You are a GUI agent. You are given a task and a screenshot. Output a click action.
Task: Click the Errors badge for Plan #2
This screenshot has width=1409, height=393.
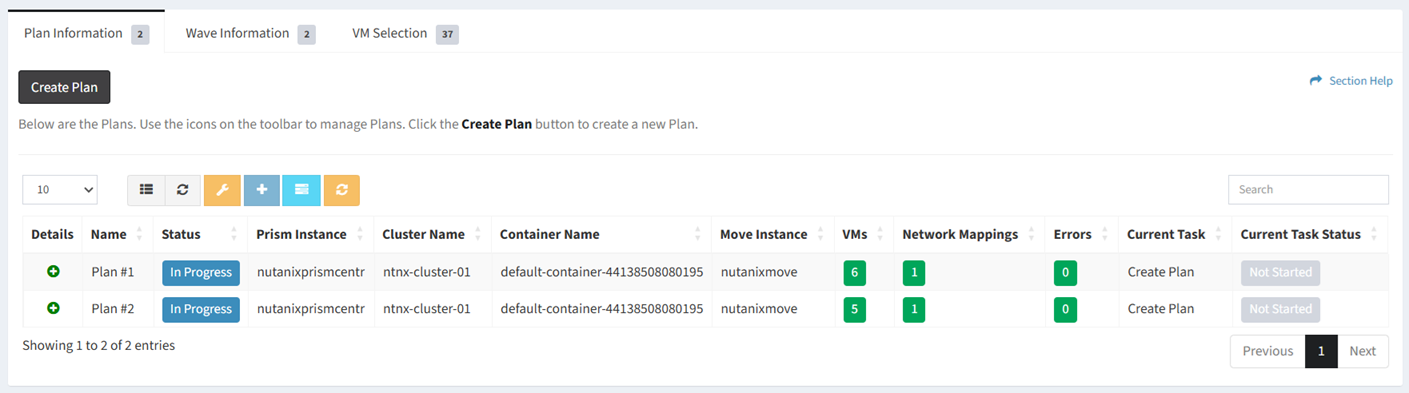coord(1065,310)
